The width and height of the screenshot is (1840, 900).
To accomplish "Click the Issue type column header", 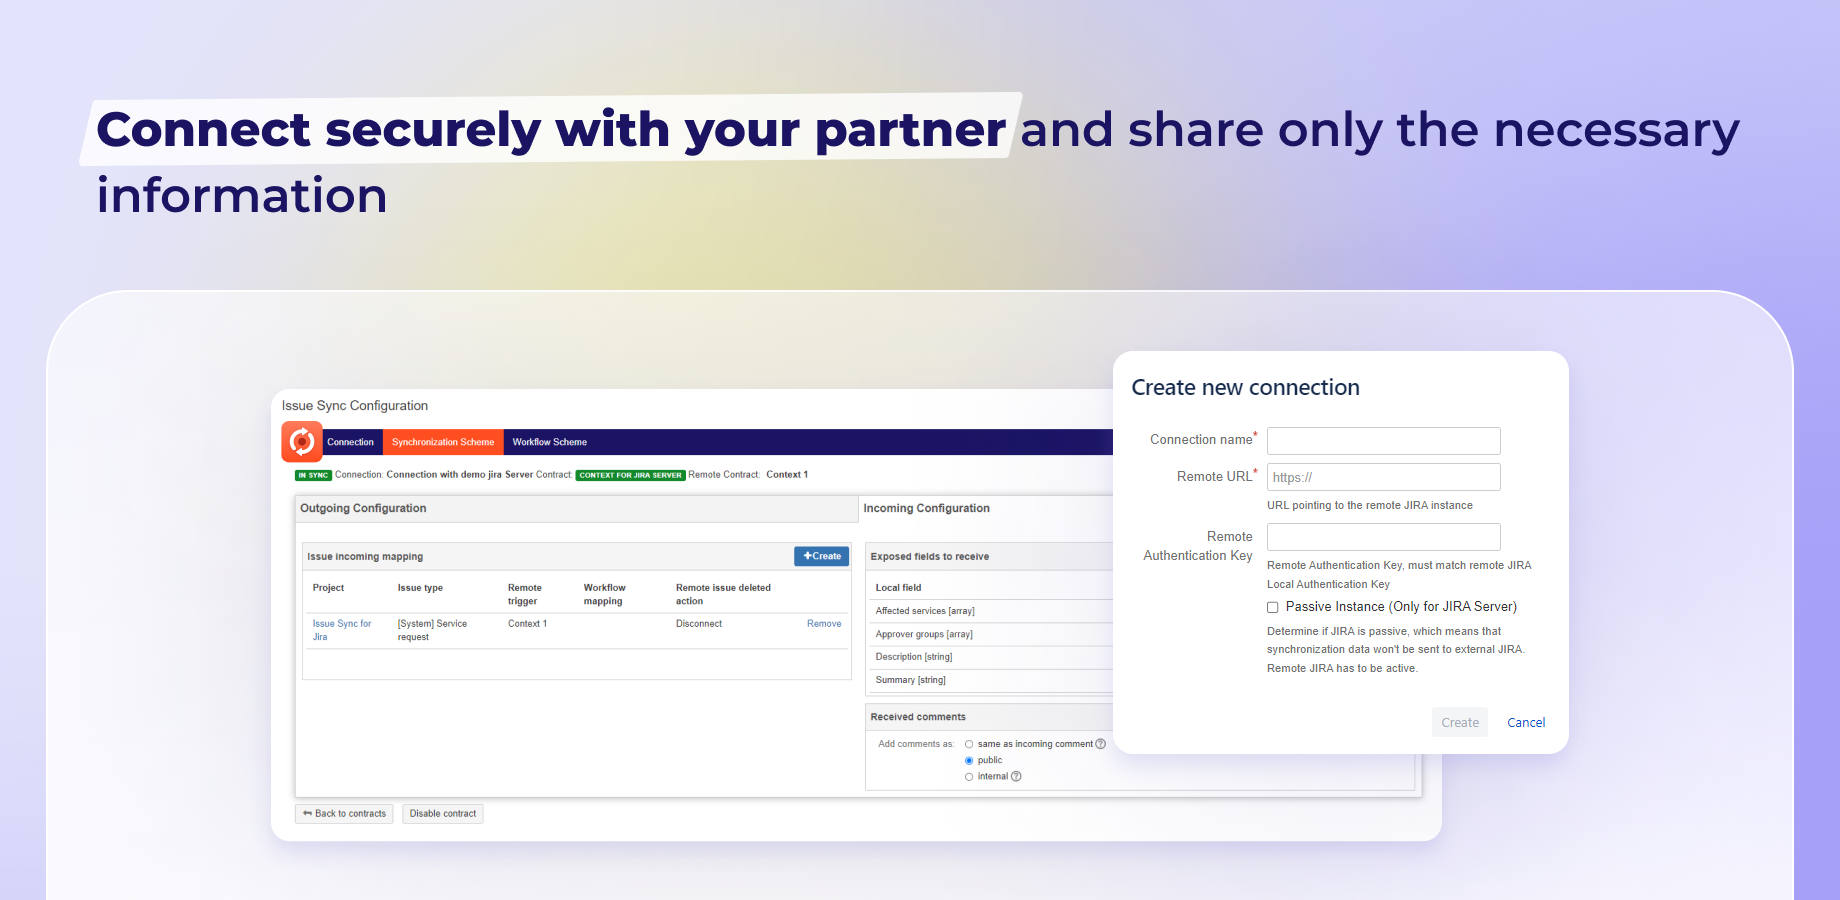I will click(x=420, y=588).
